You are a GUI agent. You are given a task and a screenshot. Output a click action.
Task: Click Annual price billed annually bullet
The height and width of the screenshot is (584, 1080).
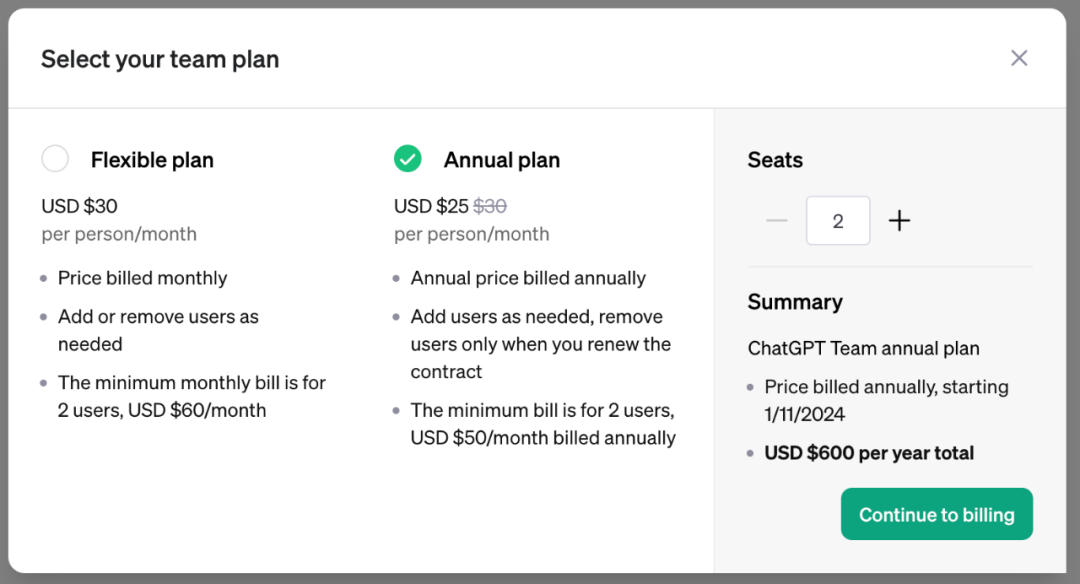[x=528, y=278]
